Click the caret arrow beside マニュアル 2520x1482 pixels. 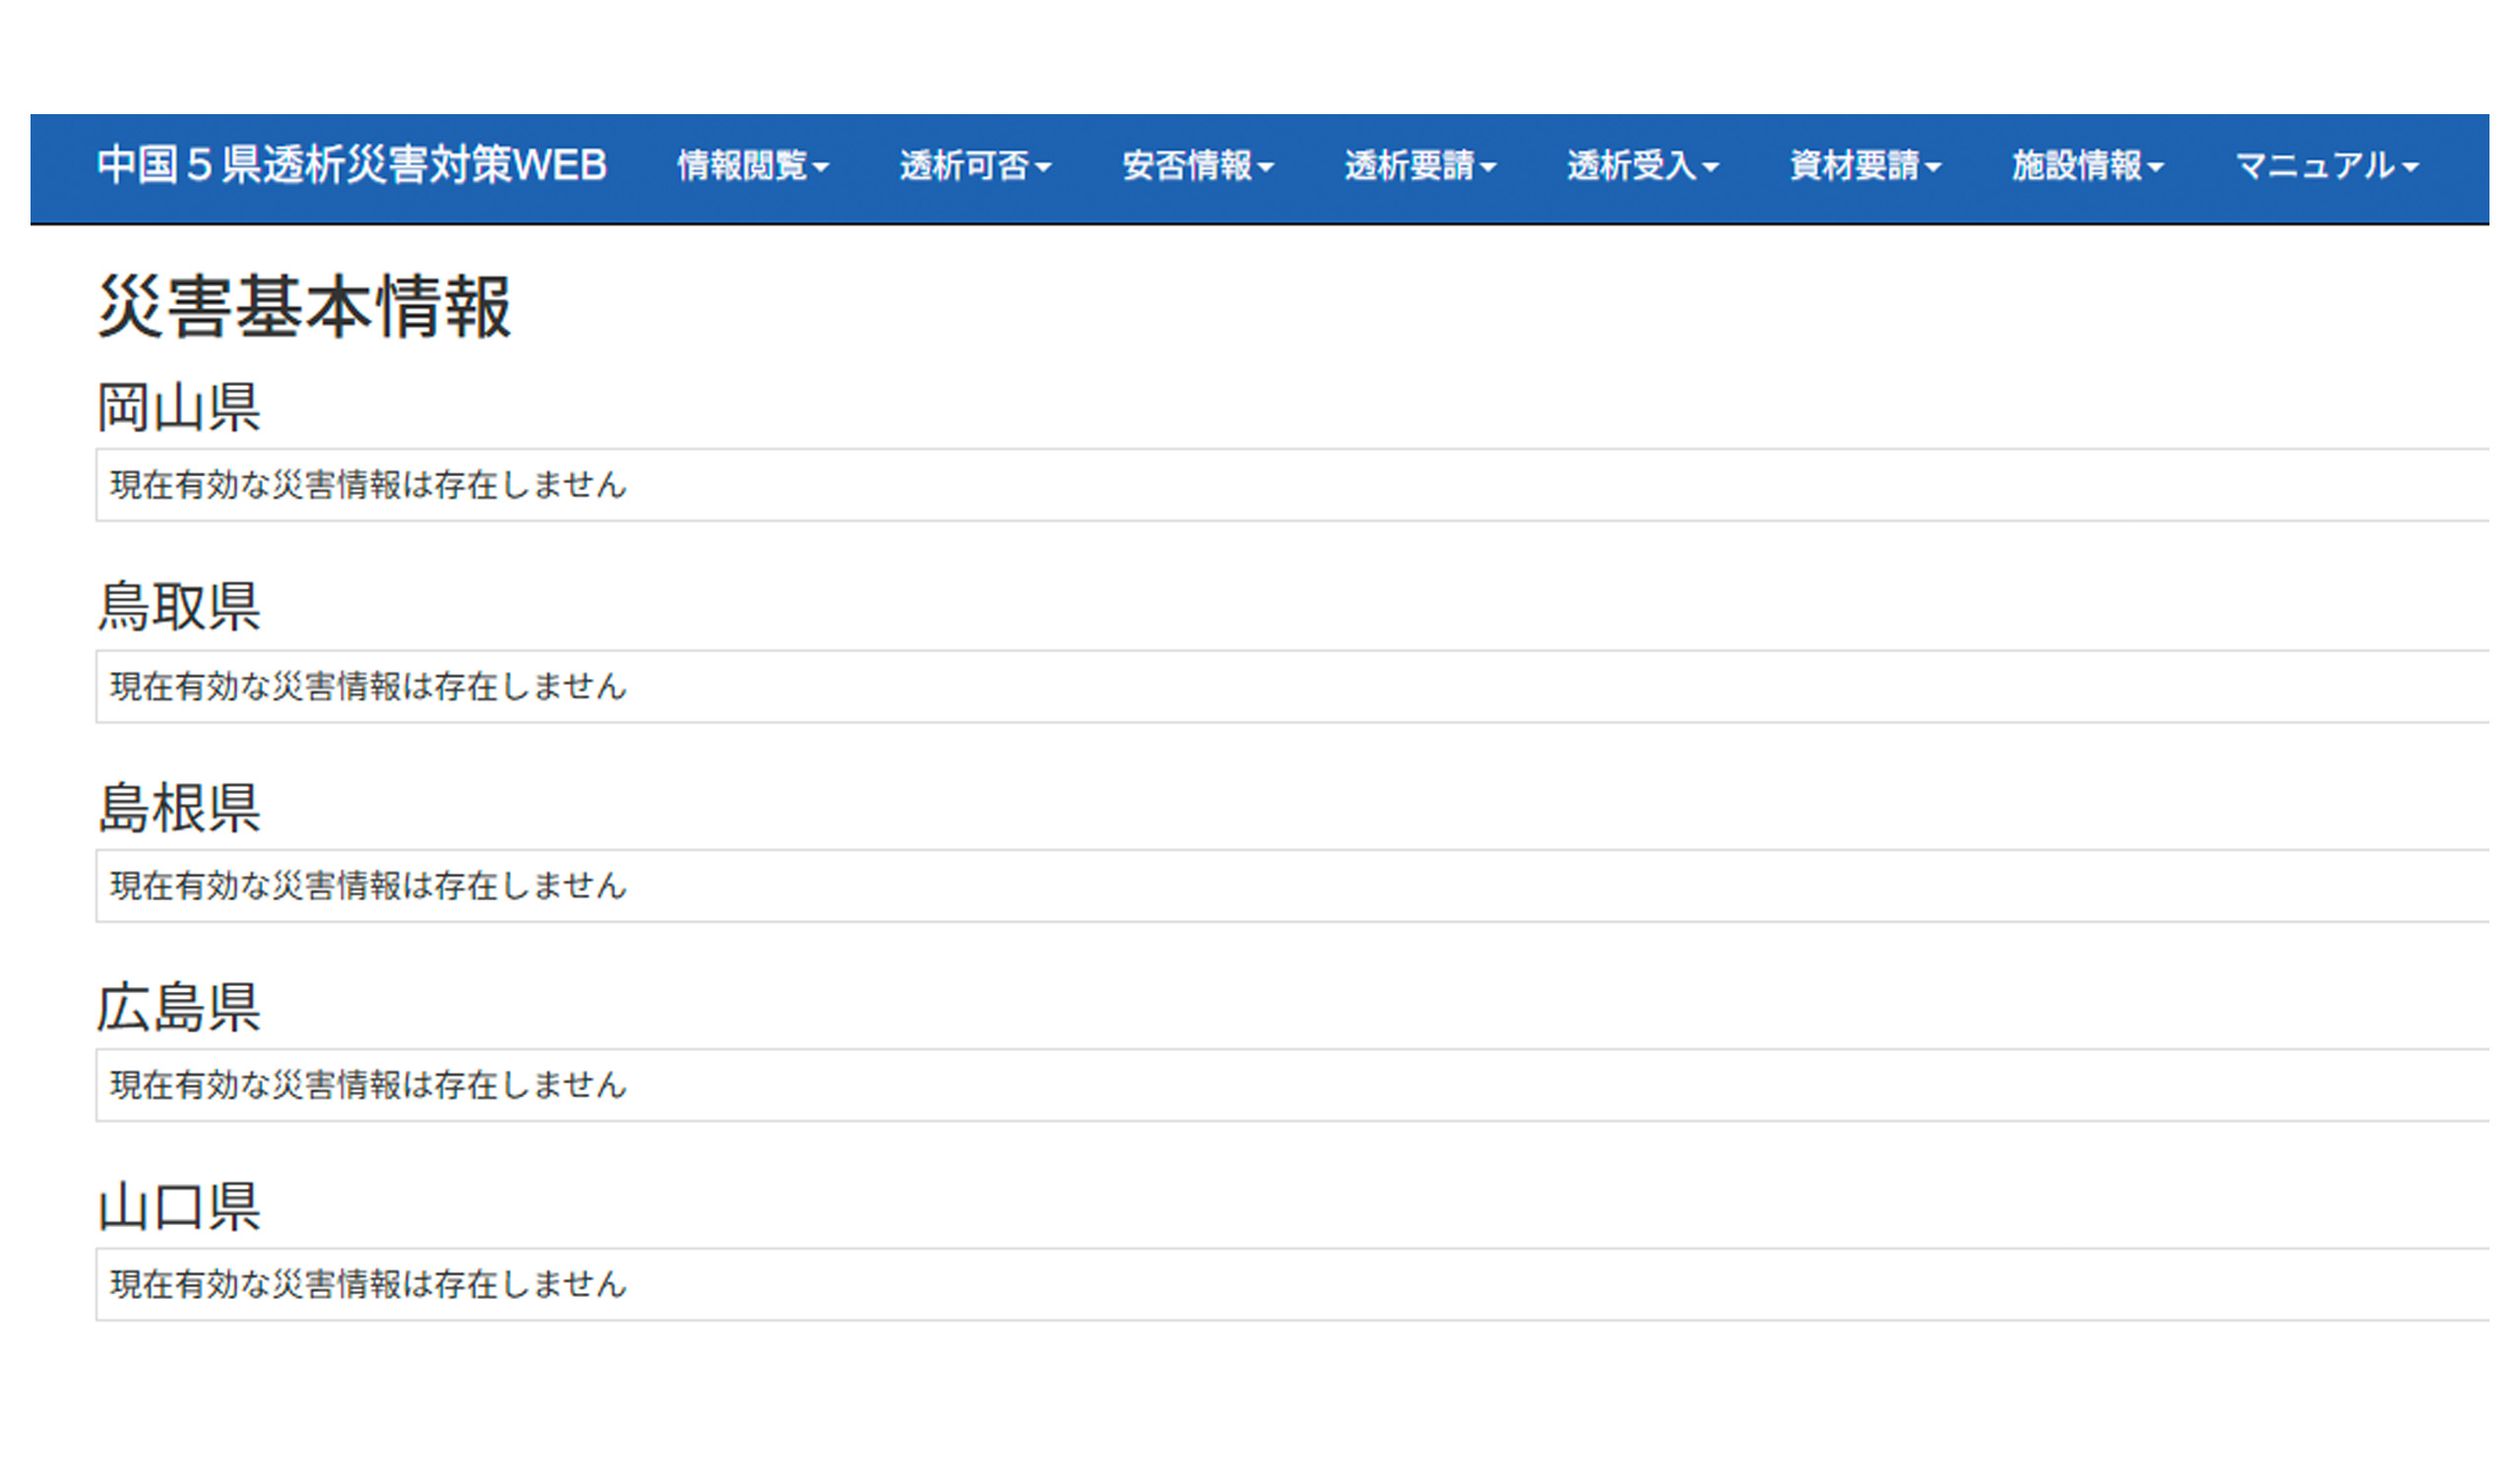2409,168
